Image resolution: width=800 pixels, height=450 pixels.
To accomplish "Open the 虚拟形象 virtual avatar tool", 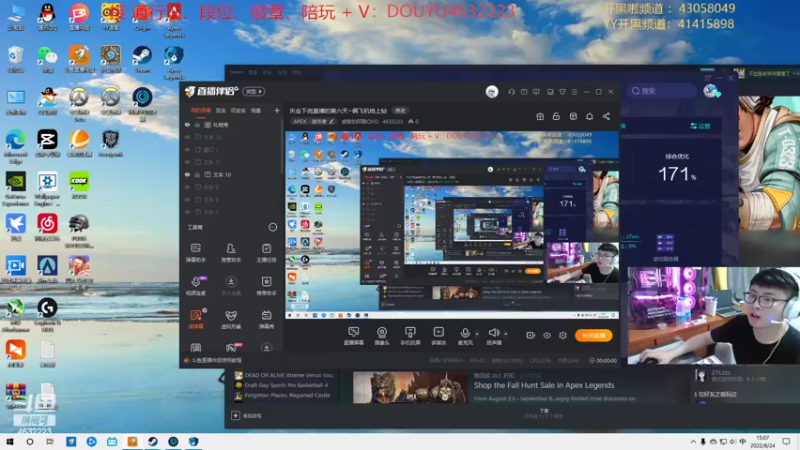I will tap(231, 319).
